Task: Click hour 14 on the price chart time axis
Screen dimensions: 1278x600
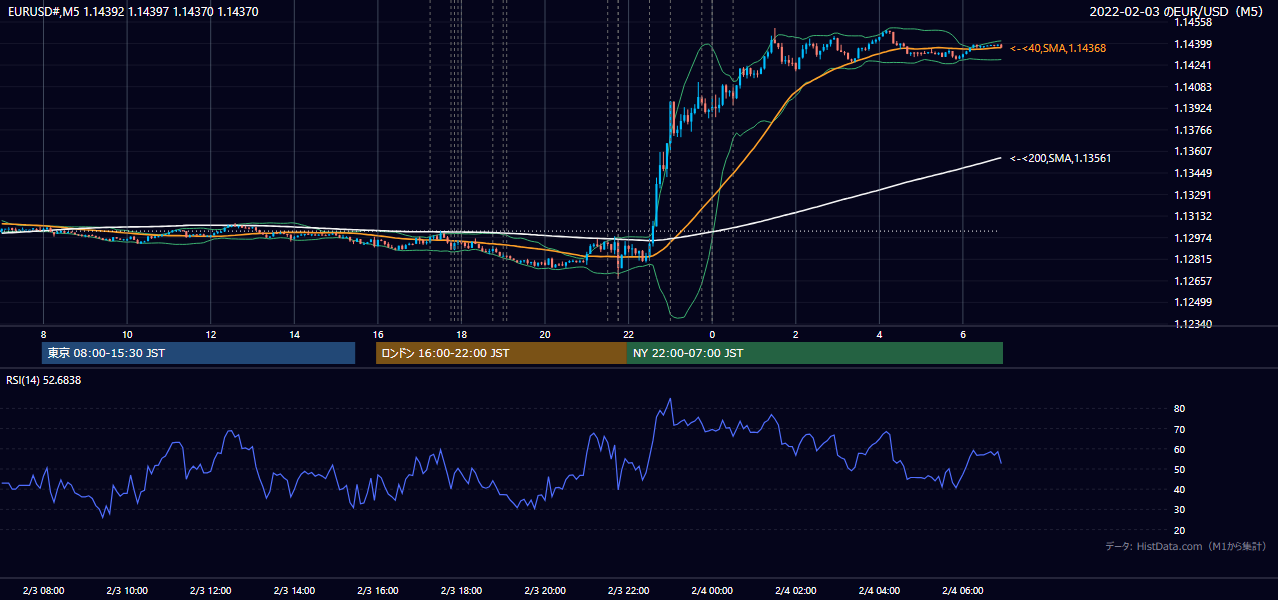Action: click(x=294, y=334)
